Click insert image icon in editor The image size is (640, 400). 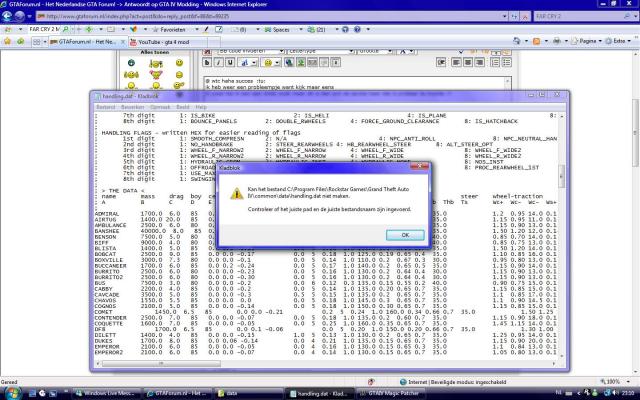point(301,62)
